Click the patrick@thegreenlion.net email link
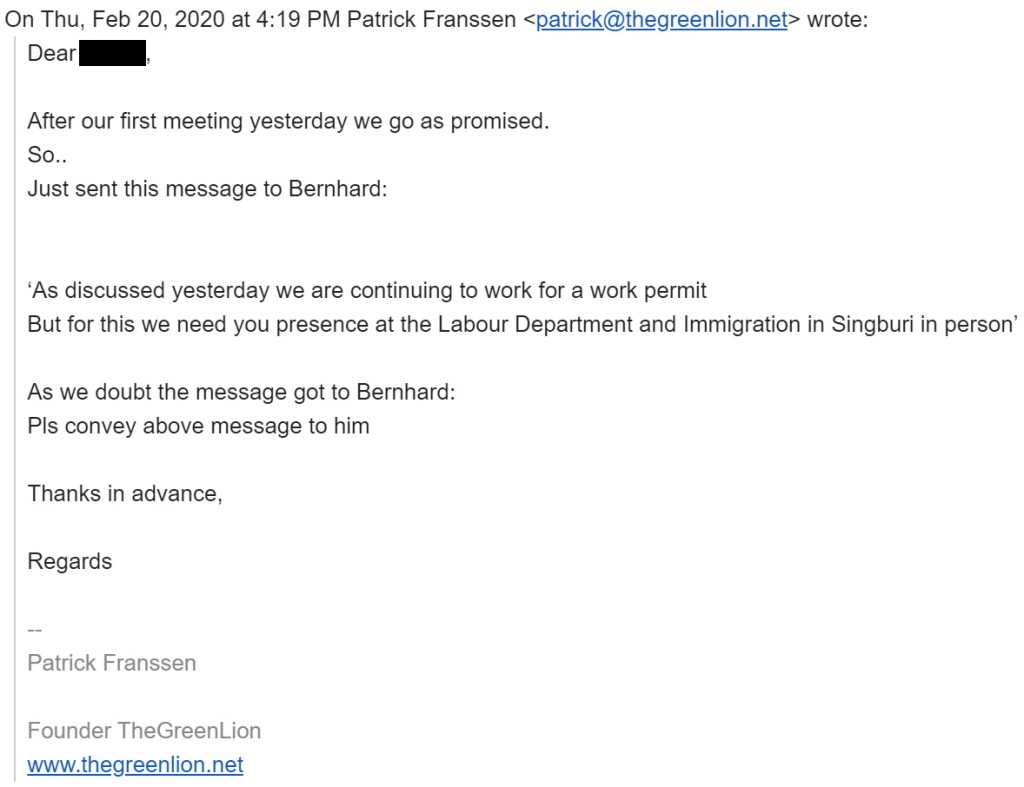This screenshot has height=787, width=1024. [662, 21]
